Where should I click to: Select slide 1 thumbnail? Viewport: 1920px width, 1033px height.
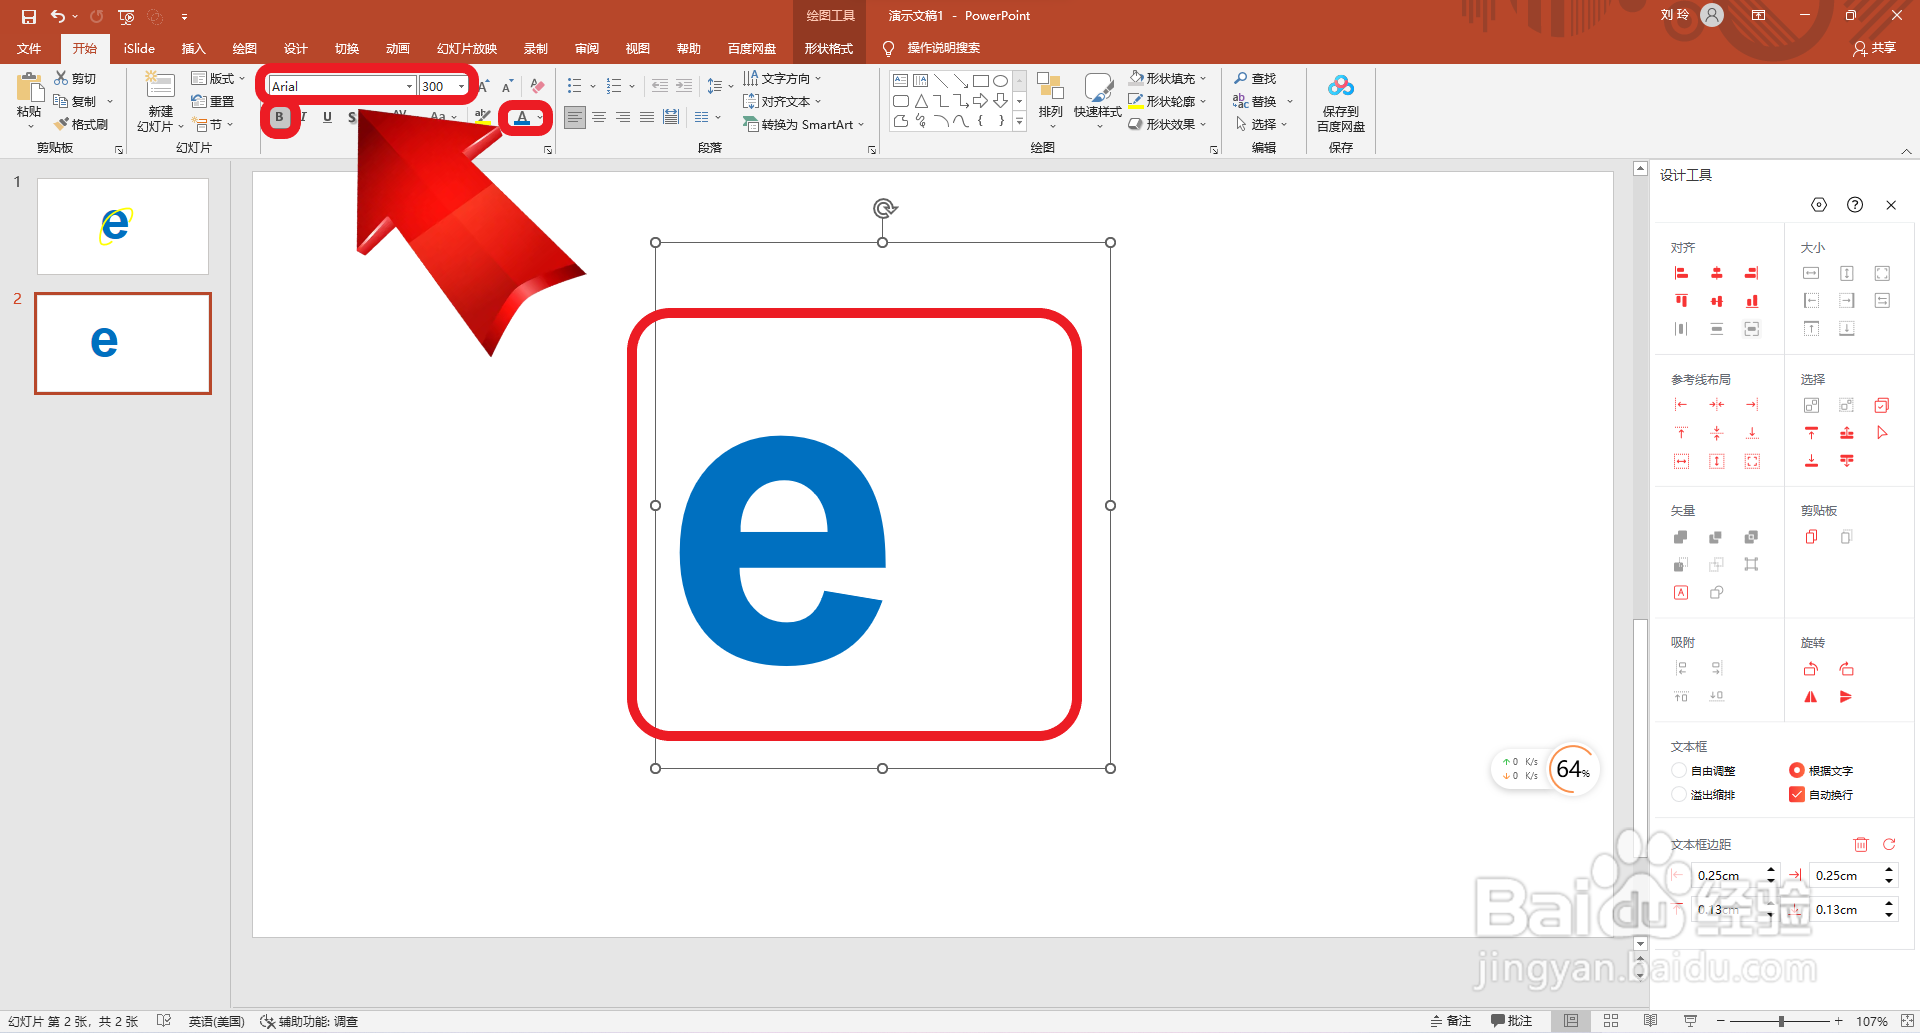(123, 226)
